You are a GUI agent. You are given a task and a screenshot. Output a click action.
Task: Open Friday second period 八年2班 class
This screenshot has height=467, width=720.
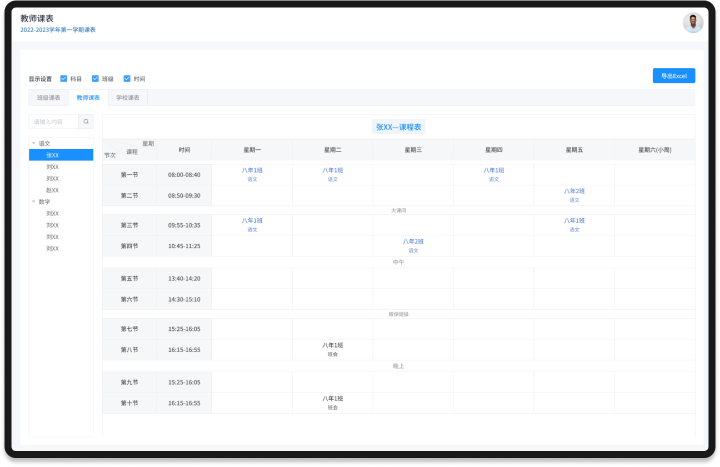point(574,191)
